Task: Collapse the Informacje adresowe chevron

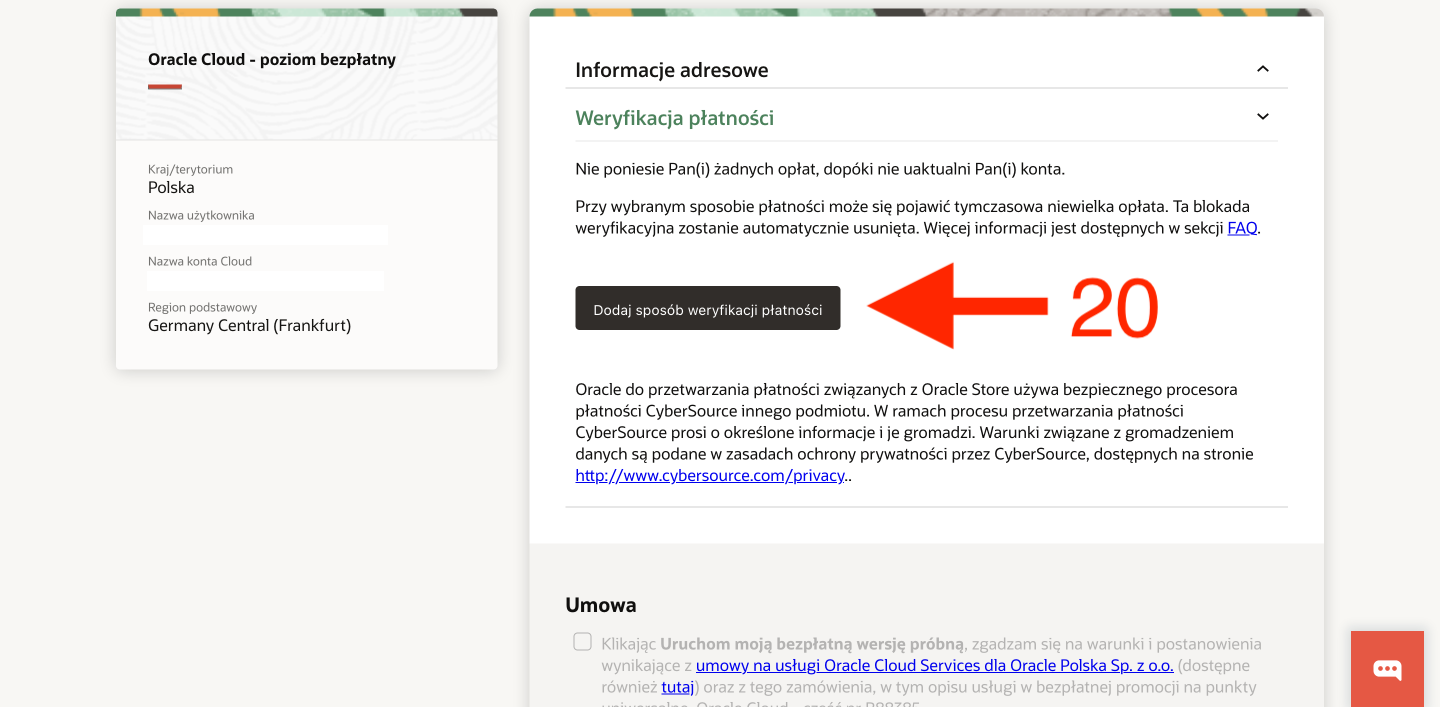Action: [1262, 69]
